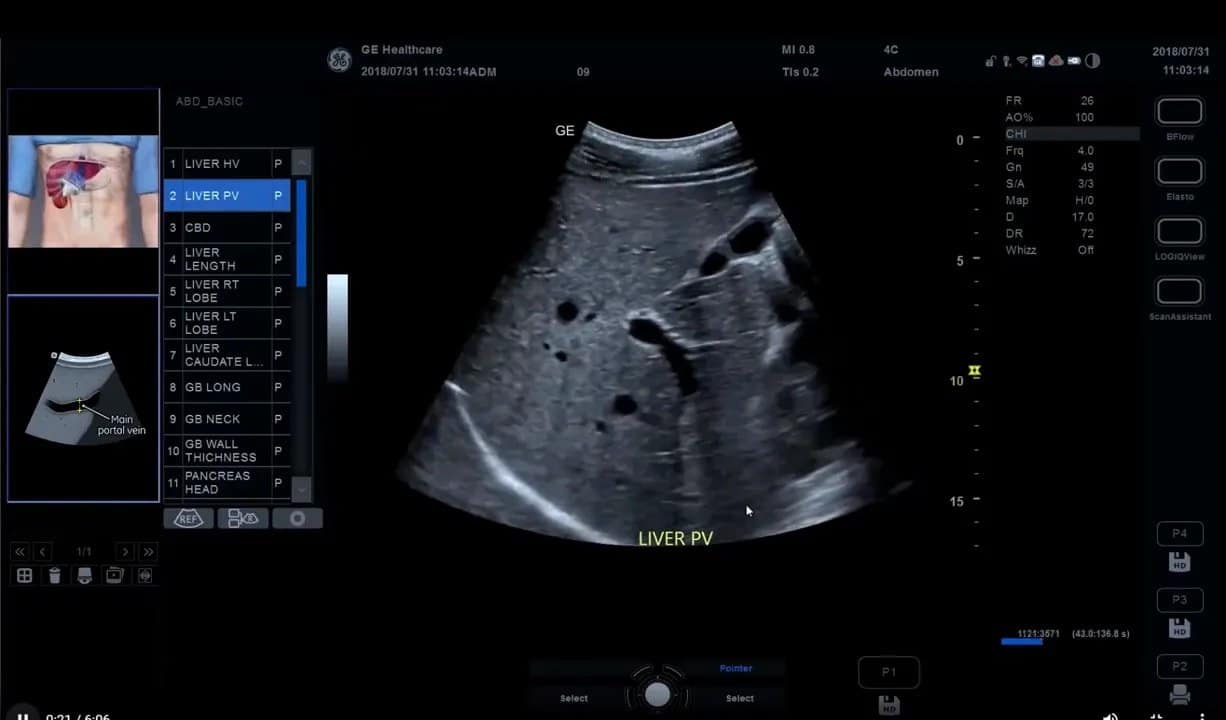Click the contrast indicator icon in status bar
The image size is (1226, 720).
(1092, 60)
